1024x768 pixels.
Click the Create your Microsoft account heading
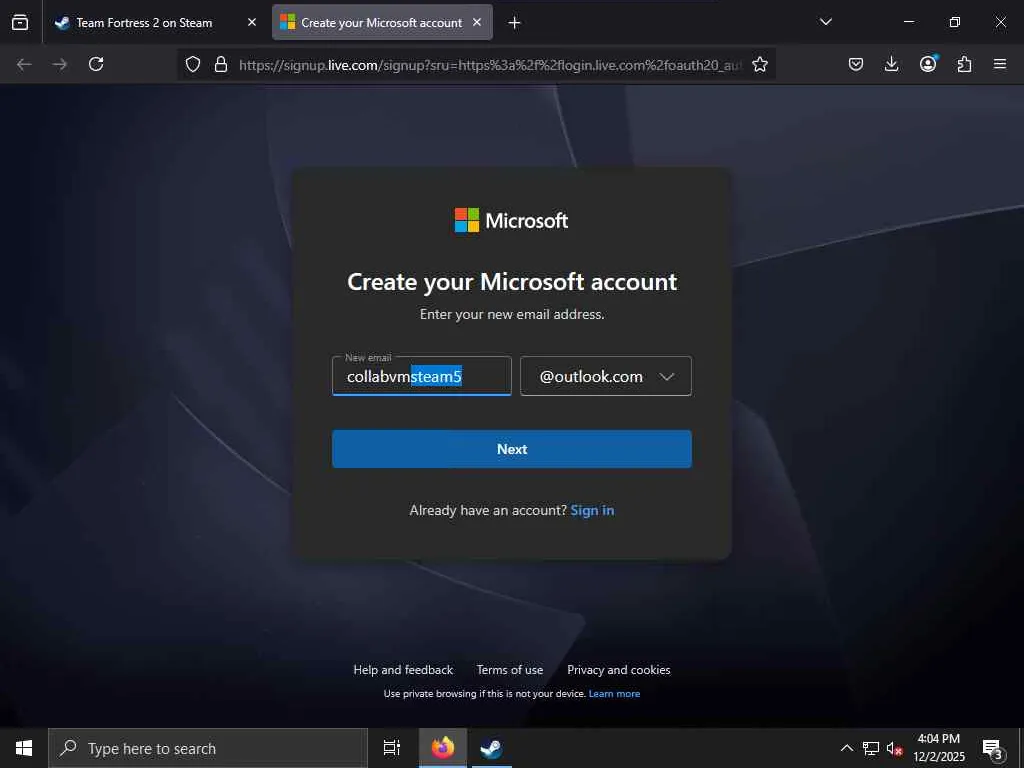click(x=512, y=281)
